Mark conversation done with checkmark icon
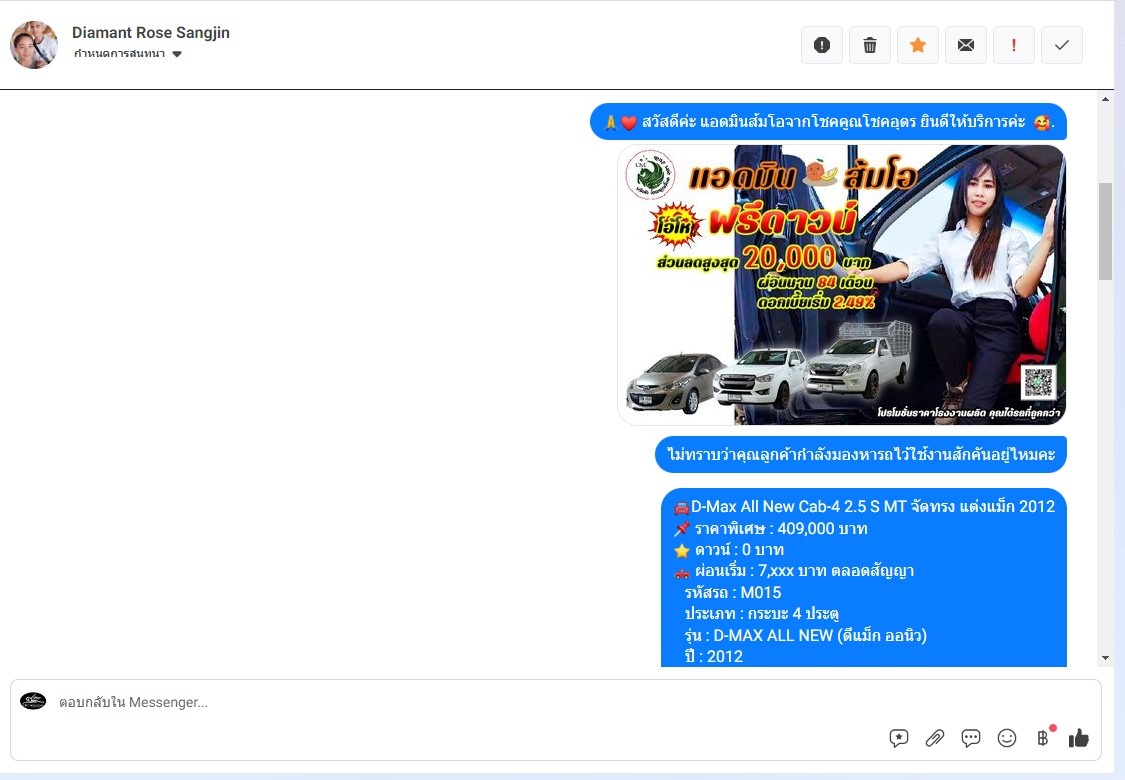Viewport: 1125px width, 780px height. (1062, 45)
